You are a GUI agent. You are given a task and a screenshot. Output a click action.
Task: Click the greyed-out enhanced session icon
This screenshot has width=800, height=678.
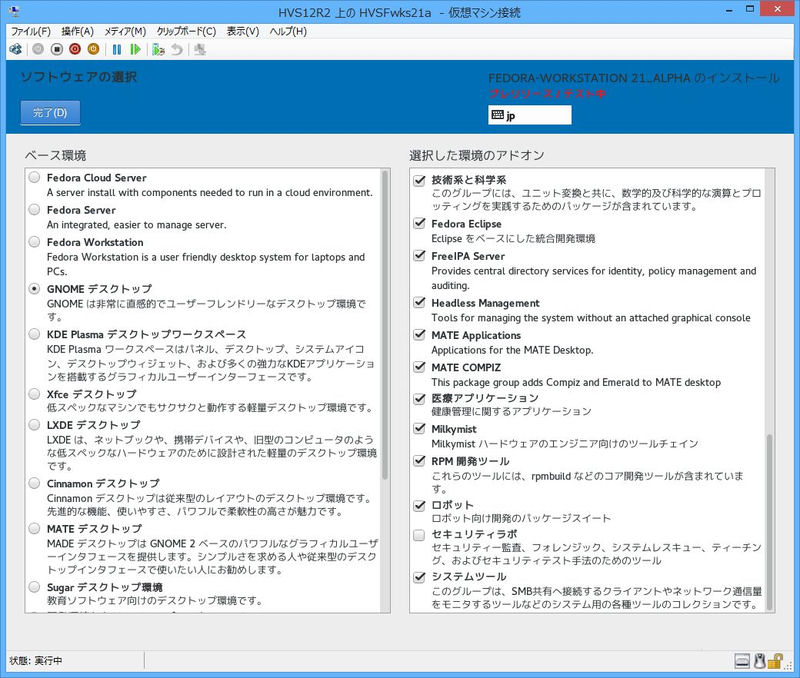pyautogui.click(x=199, y=49)
